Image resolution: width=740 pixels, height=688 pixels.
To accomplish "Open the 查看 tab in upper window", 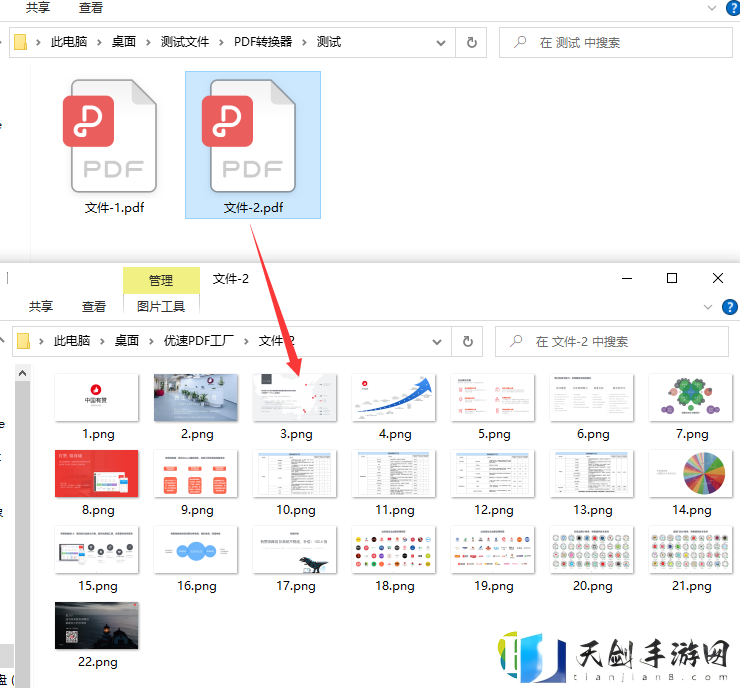I will click(x=91, y=8).
